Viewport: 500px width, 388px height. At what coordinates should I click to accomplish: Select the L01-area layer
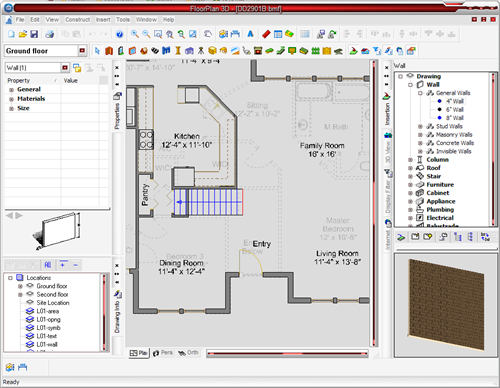click(48, 311)
